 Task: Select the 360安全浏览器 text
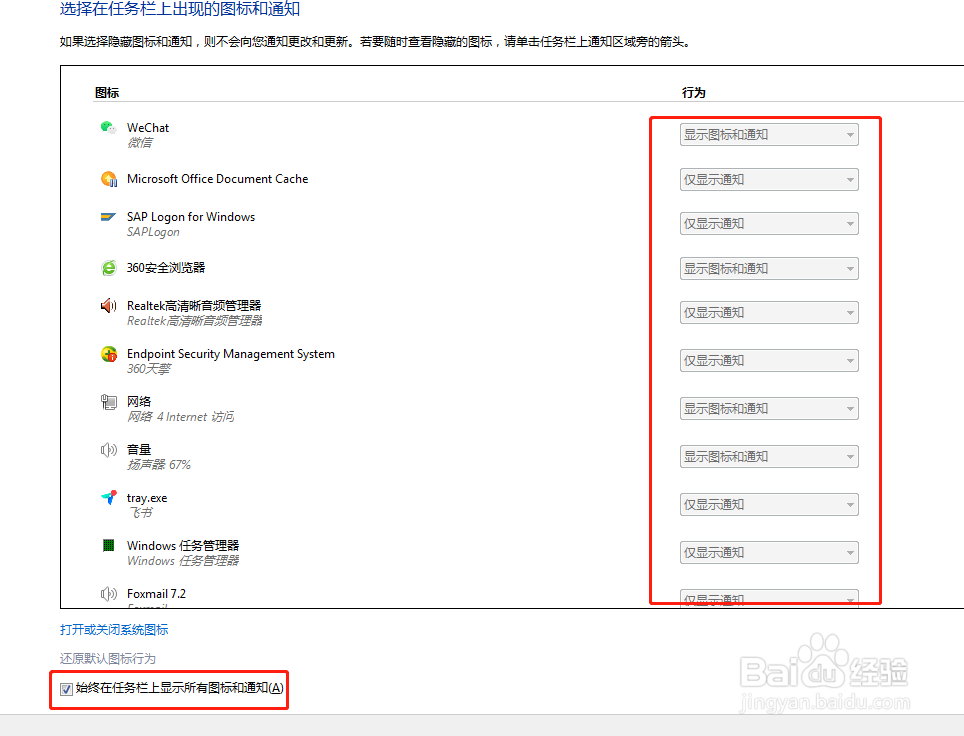166,268
